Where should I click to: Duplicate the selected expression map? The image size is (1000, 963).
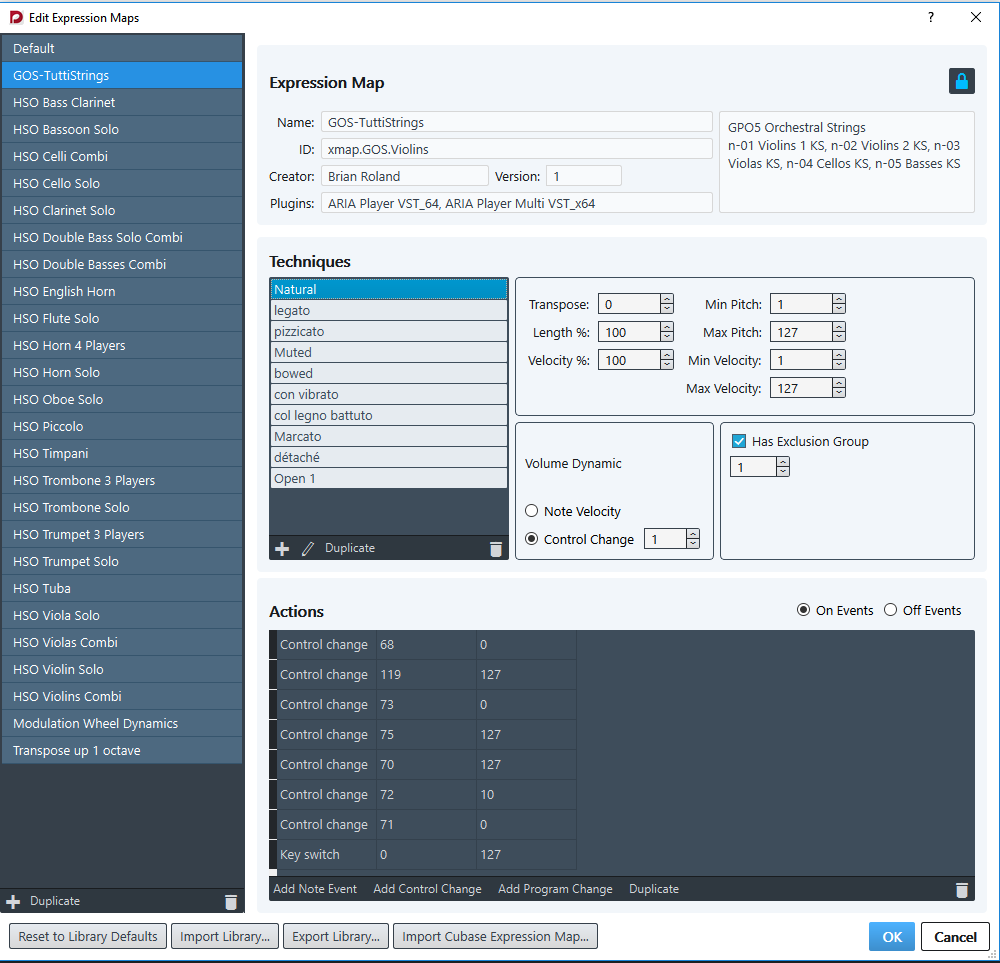pos(55,901)
